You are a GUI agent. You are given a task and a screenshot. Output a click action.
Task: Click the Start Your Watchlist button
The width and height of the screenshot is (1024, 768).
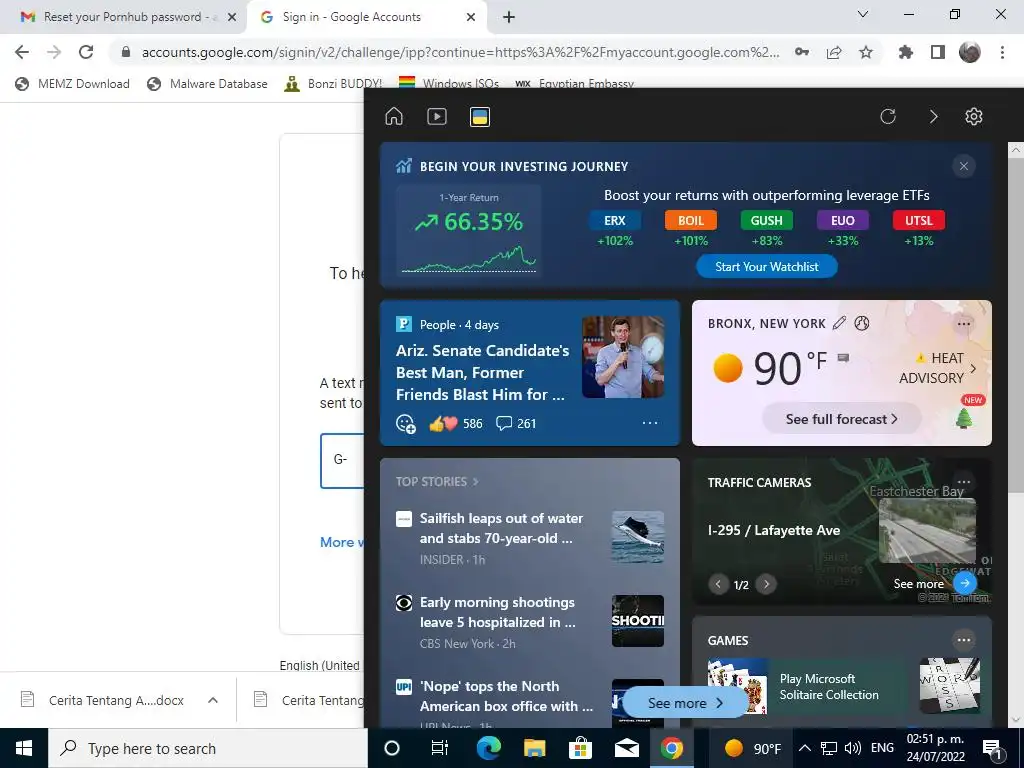click(767, 266)
